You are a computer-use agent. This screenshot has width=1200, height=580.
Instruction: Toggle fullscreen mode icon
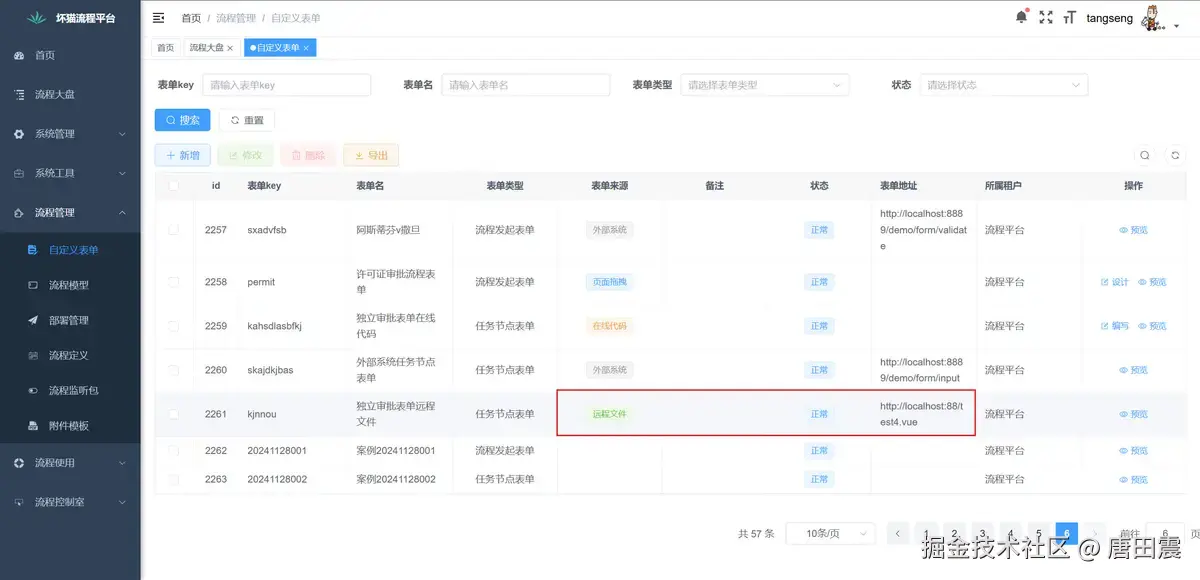tap(1046, 17)
